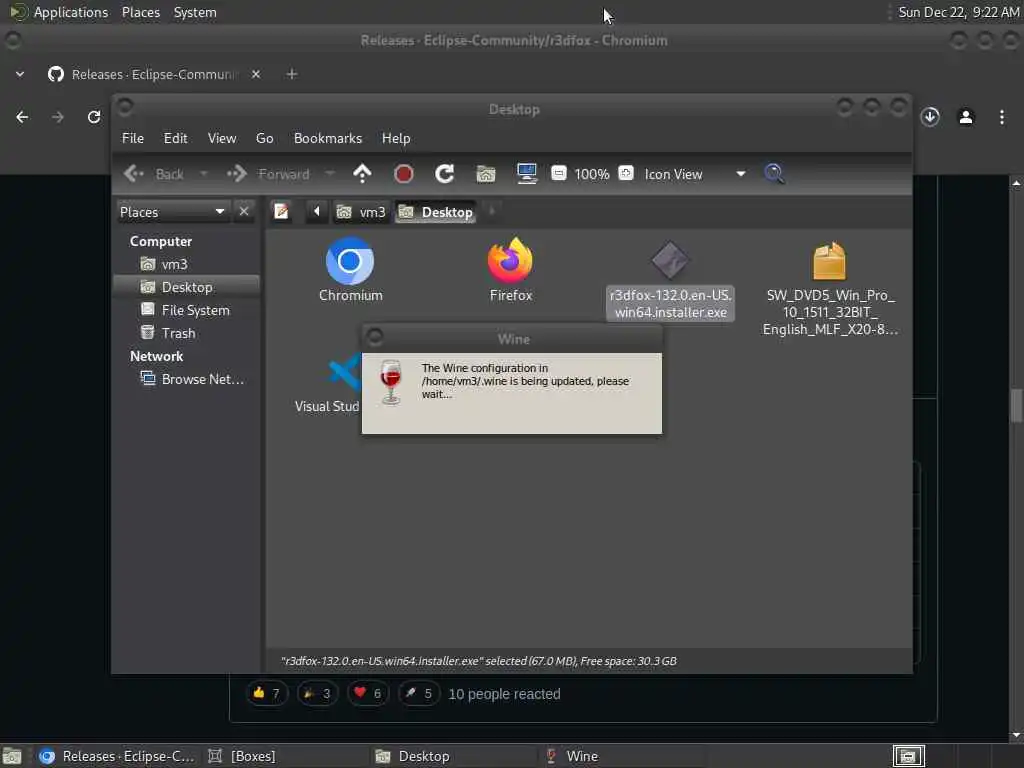Select r3dfox-132.0.en-US.win64.installer.exe file

coord(670,280)
